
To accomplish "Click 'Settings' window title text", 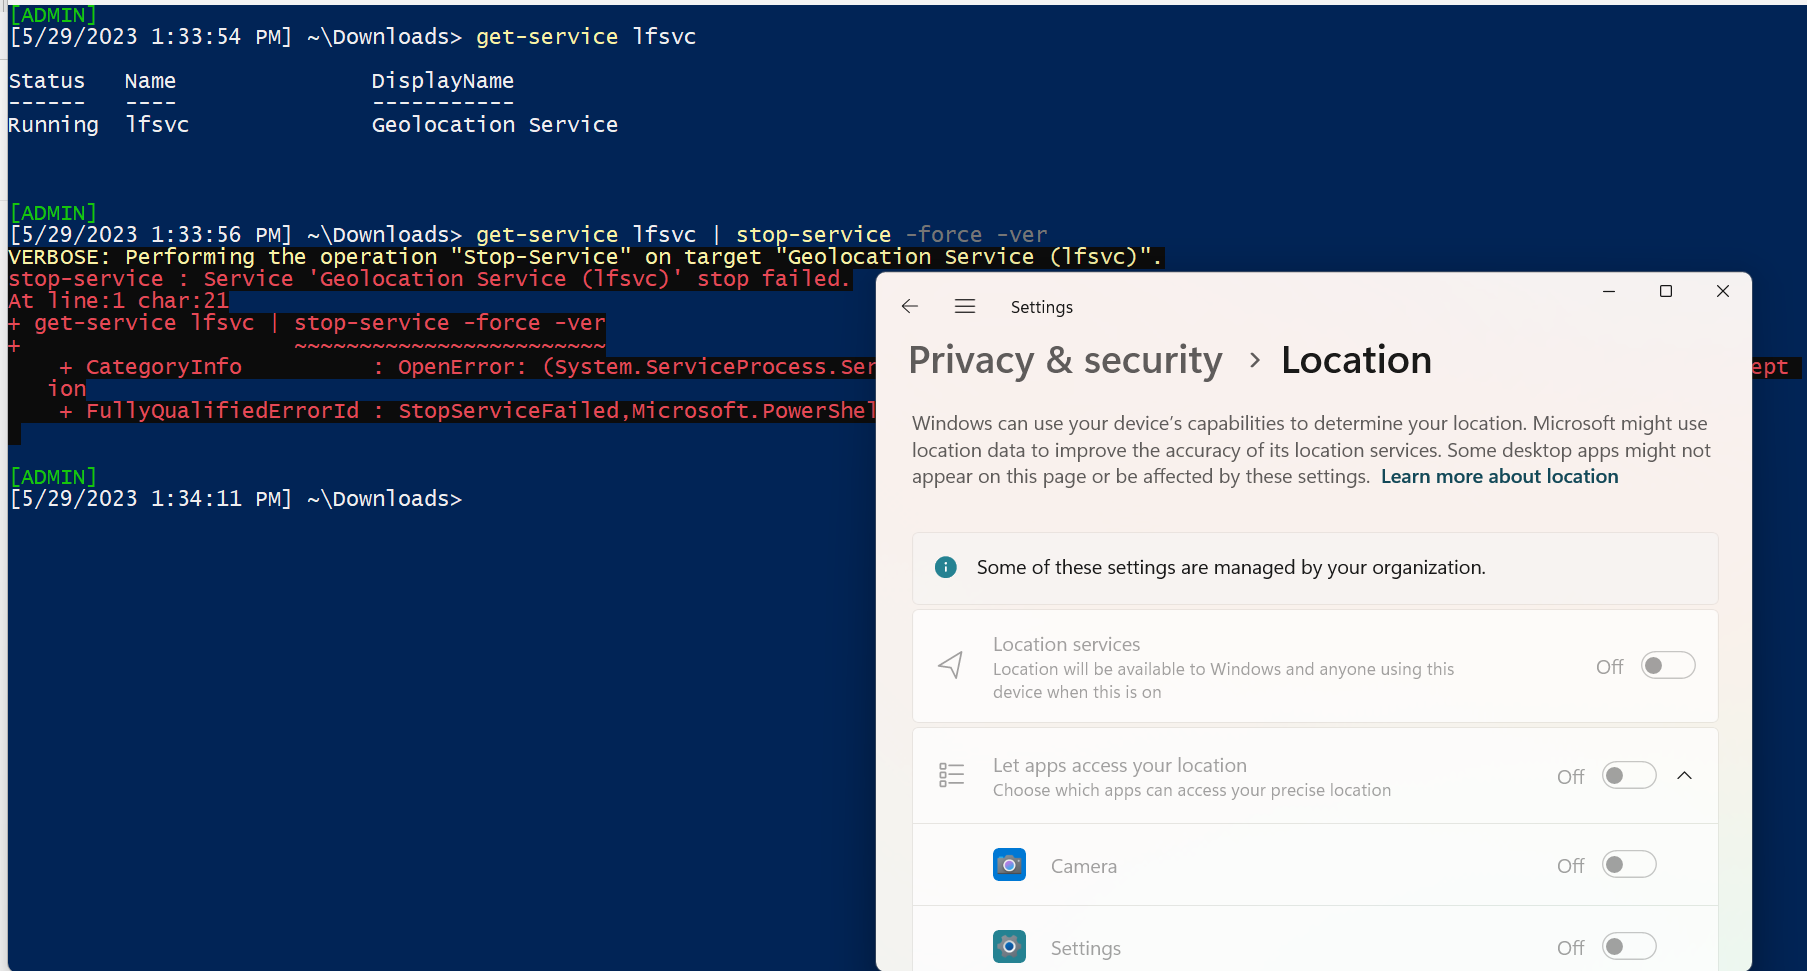I will [1041, 307].
